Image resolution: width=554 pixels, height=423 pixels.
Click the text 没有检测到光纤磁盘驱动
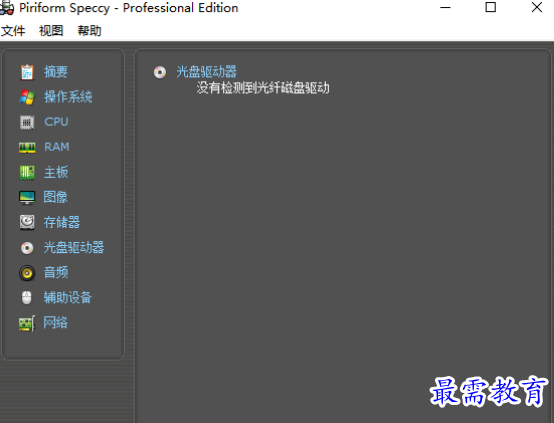point(263,88)
